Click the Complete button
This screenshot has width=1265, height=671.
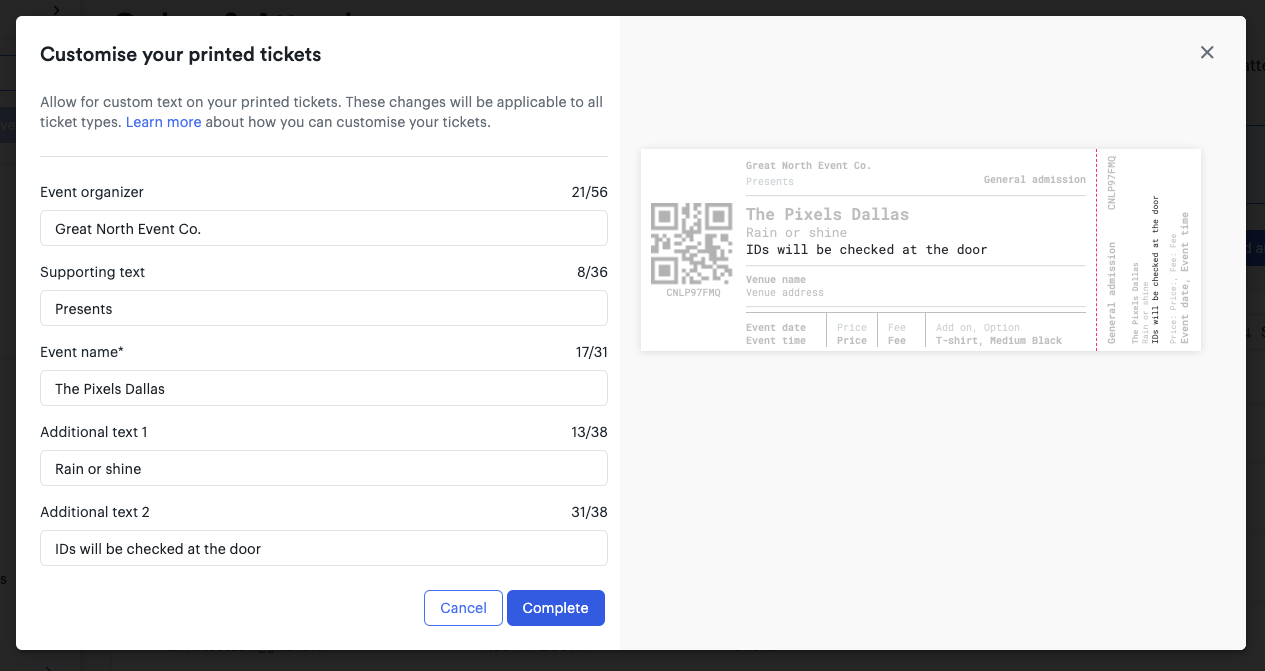click(555, 608)
